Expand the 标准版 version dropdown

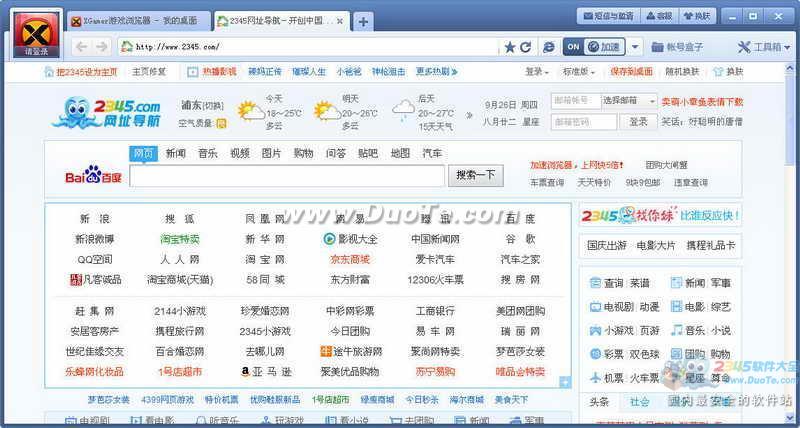pos(579,72)
